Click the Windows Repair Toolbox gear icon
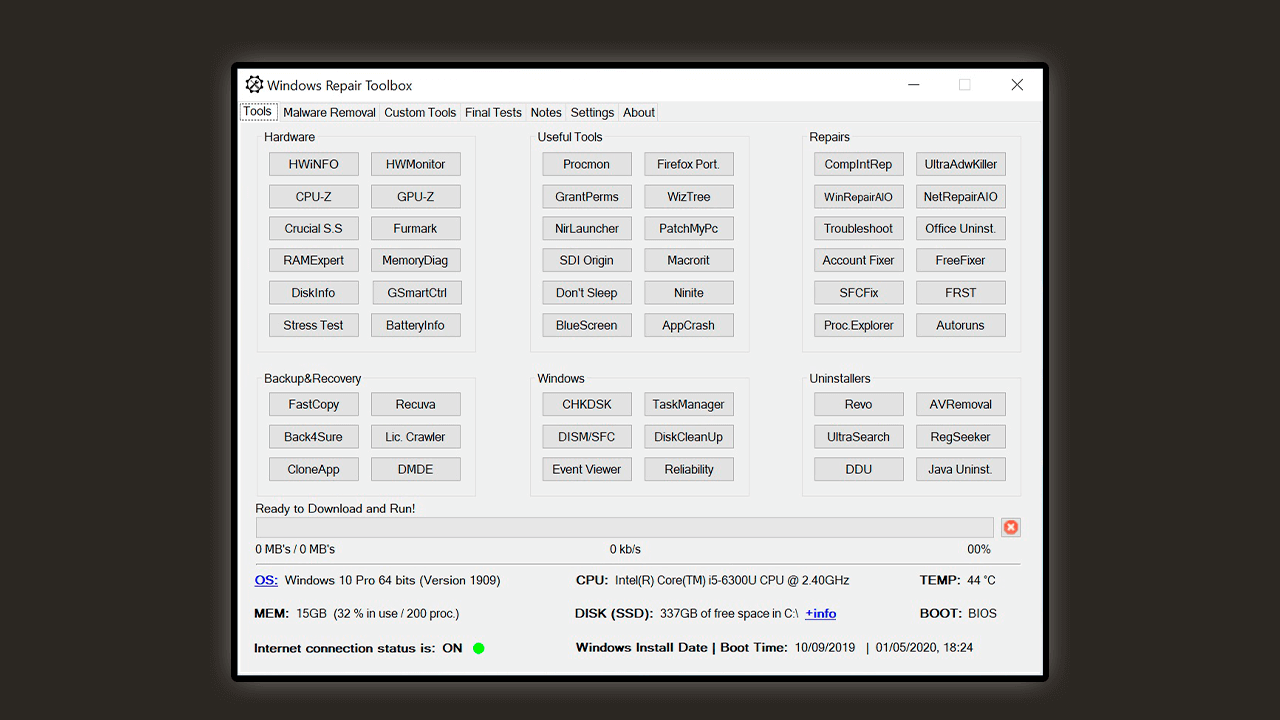The height and width of the screenshot is (720, 1280). 254,85
